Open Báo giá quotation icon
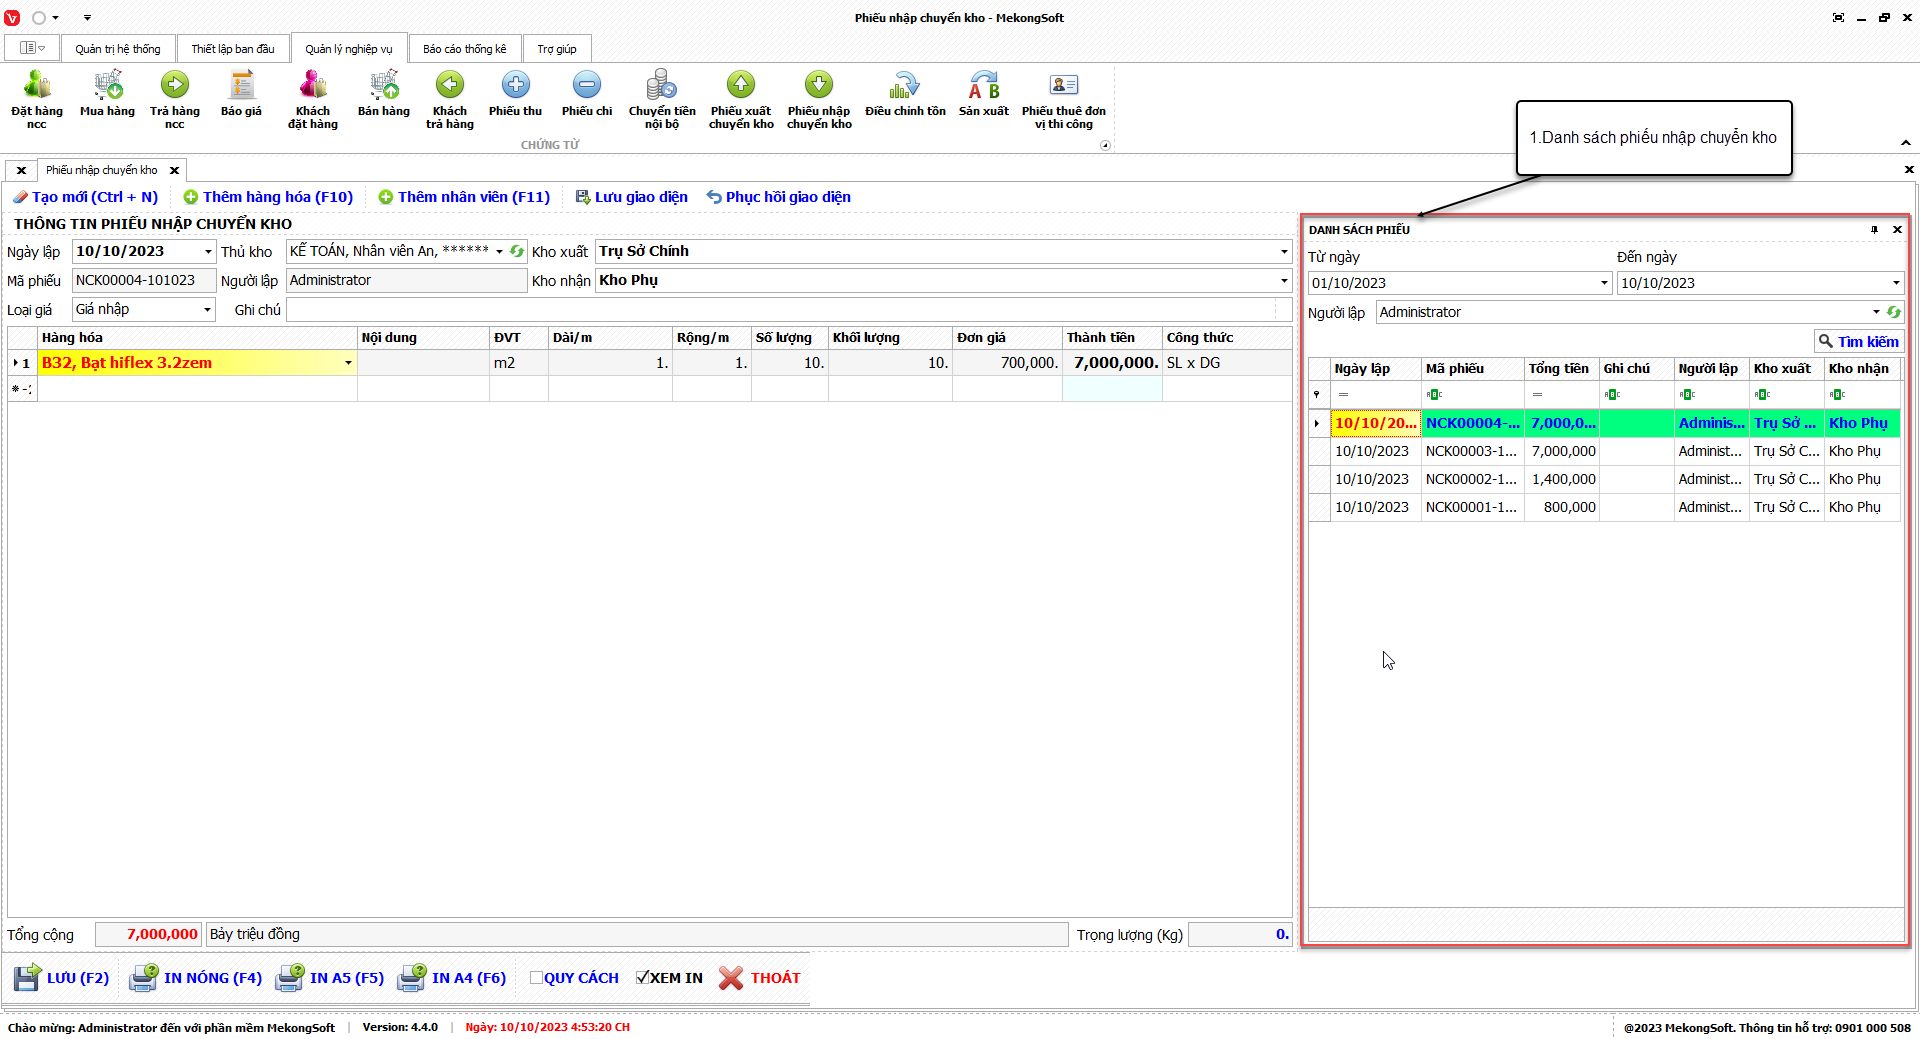This screenshot has height=1039, width=1920. [x=241, y=86]
